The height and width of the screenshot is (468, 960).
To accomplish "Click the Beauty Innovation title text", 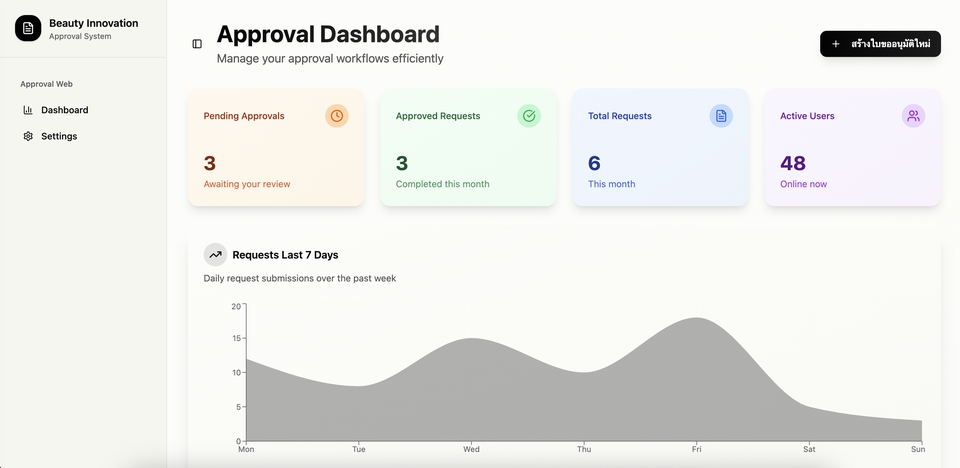I will tap(94, 23).
